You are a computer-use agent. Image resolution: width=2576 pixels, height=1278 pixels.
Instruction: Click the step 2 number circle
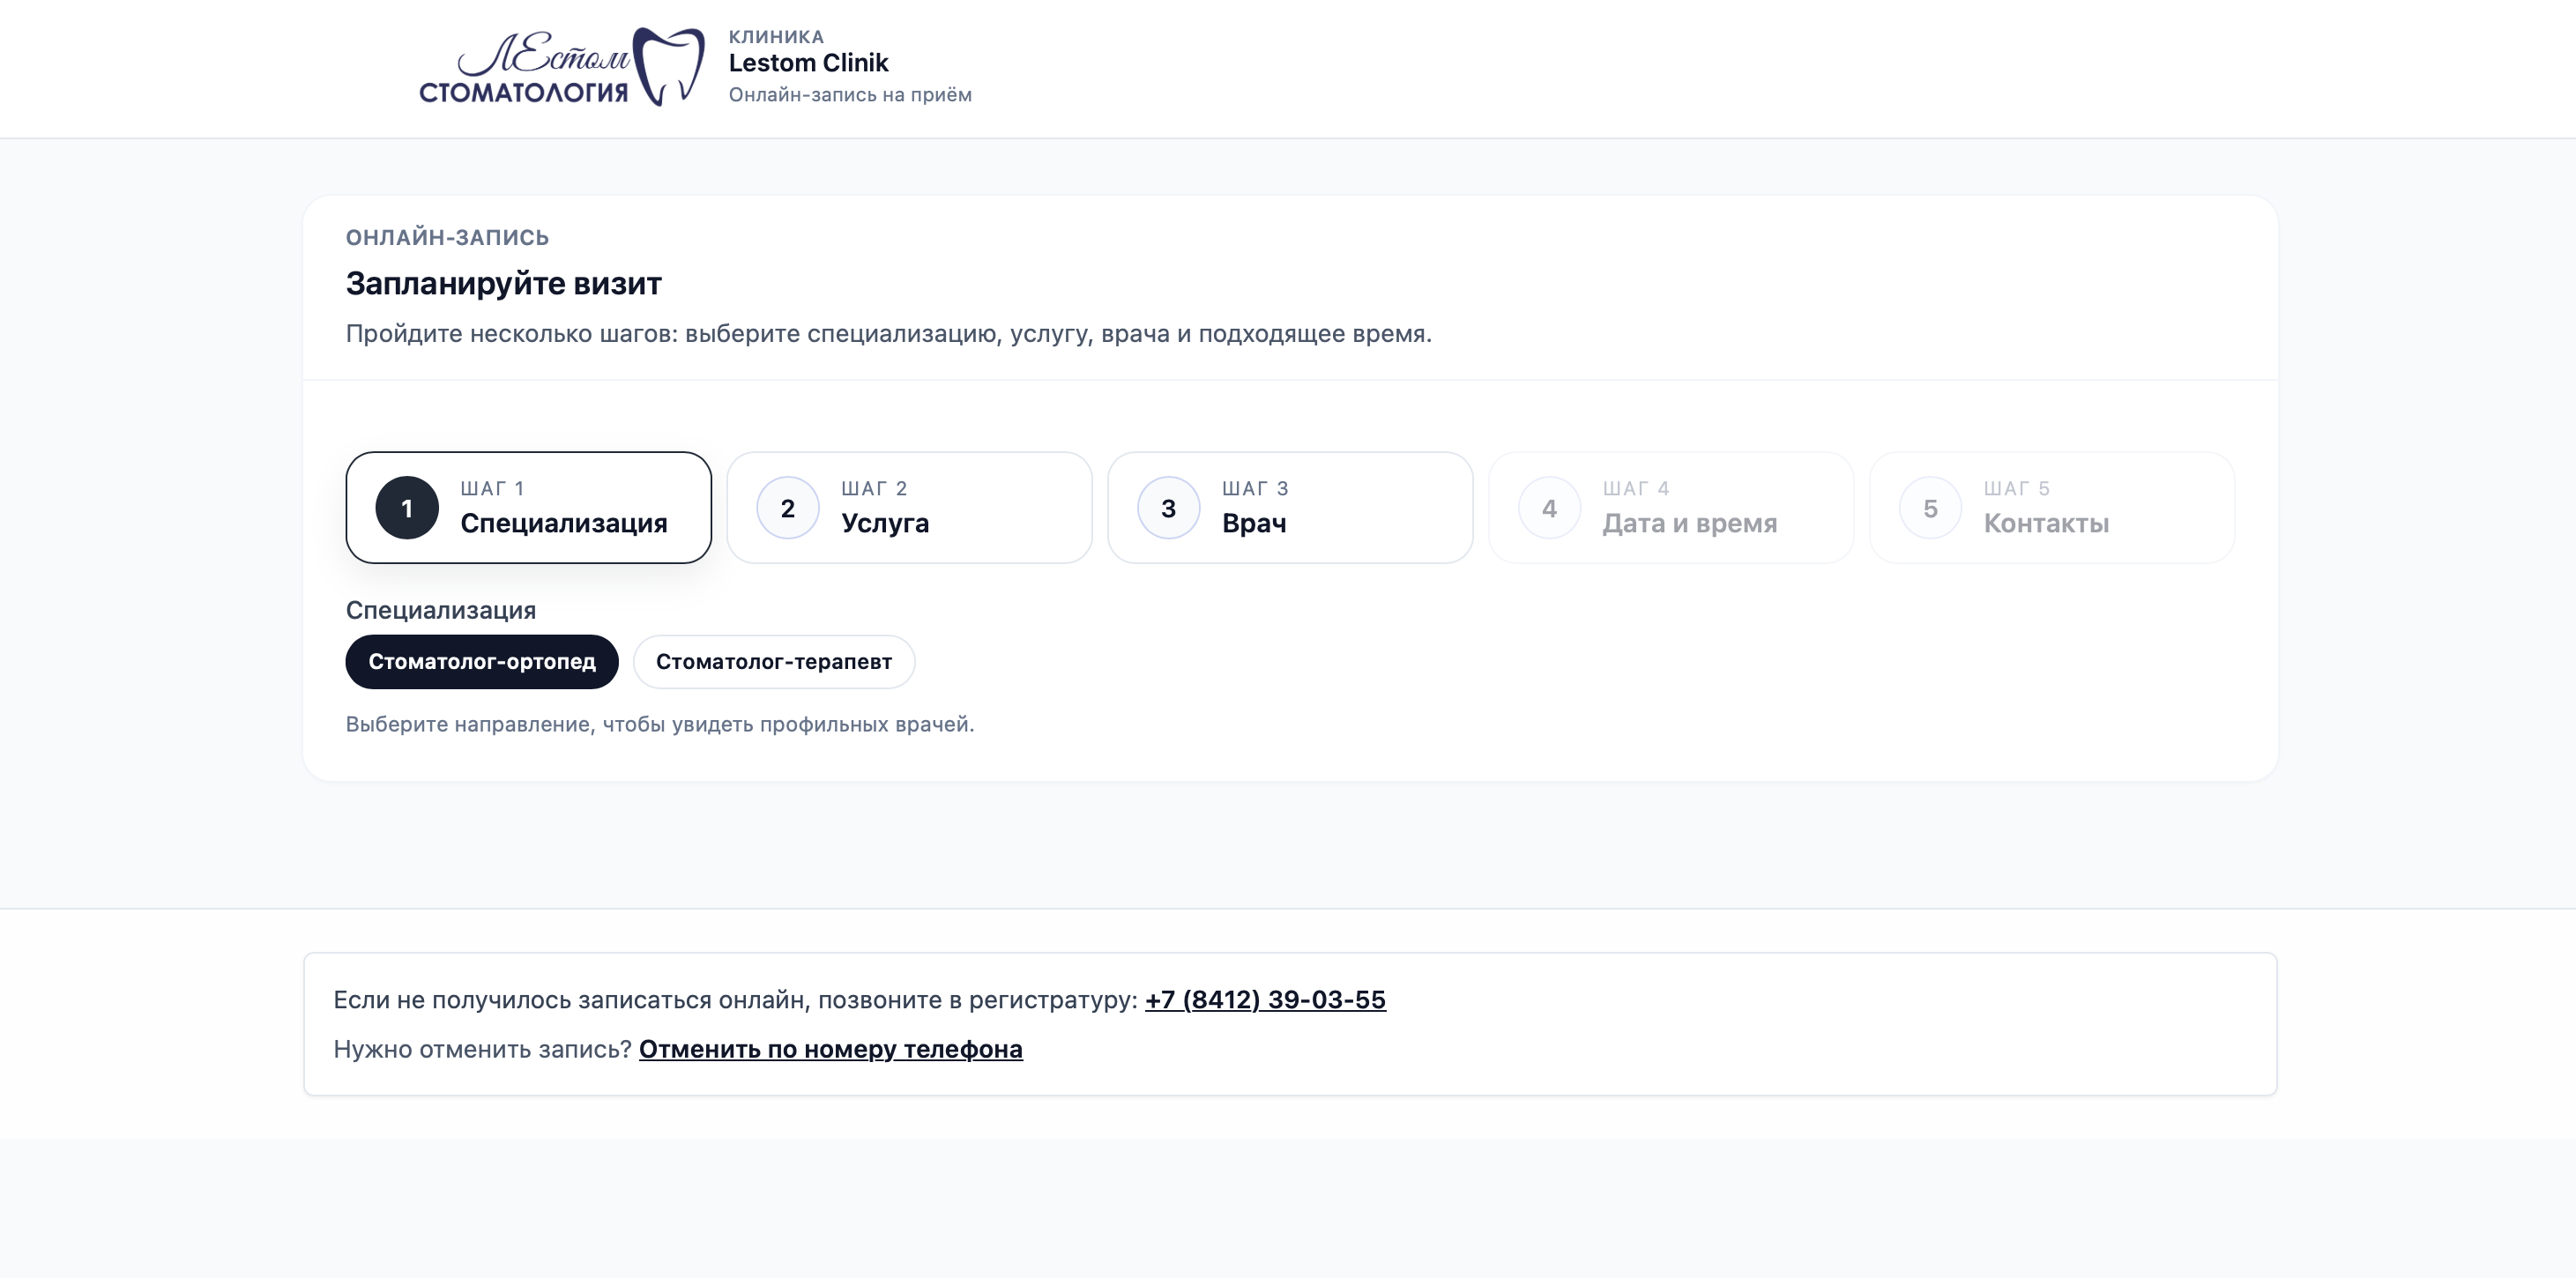coord(787,508)
